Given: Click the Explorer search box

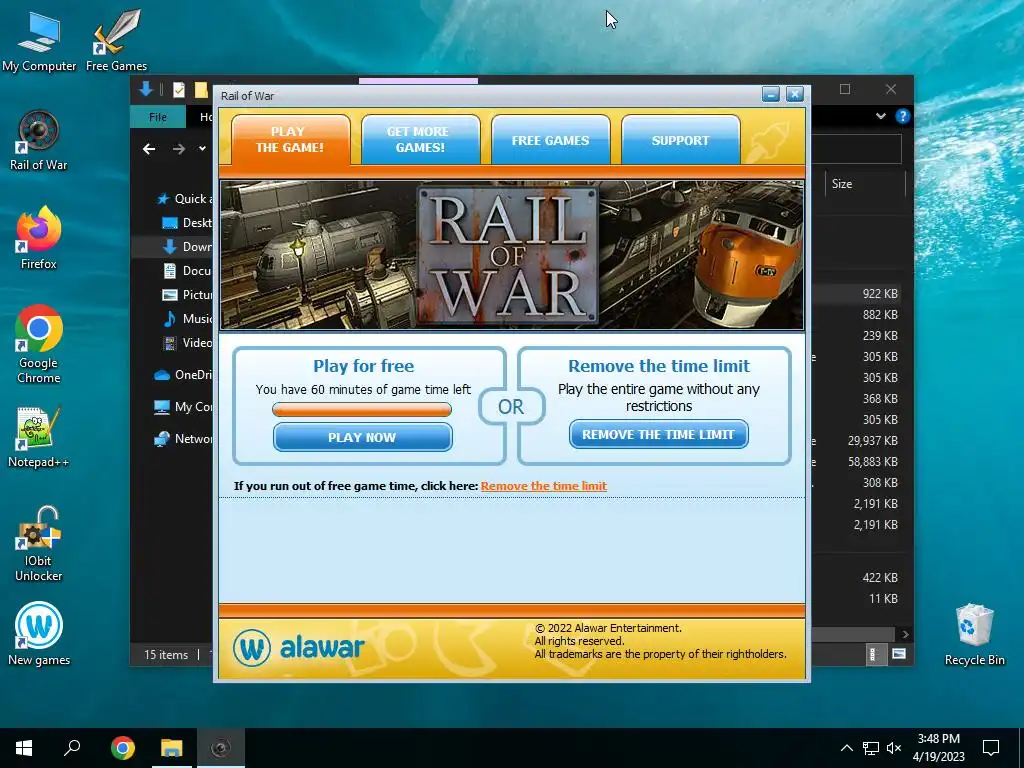Looking at the screenshot, I should click(x=856, y=149).
